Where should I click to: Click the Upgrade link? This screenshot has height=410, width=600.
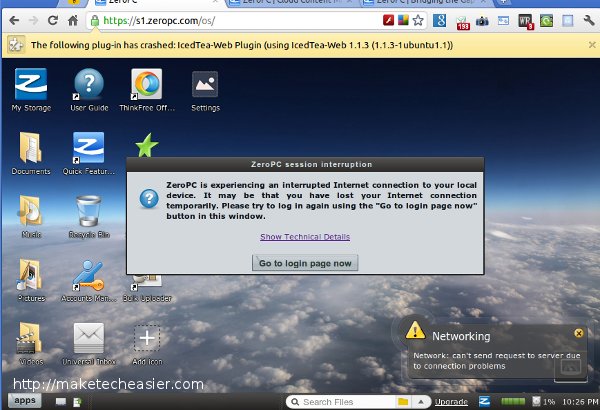click(451, 402)
